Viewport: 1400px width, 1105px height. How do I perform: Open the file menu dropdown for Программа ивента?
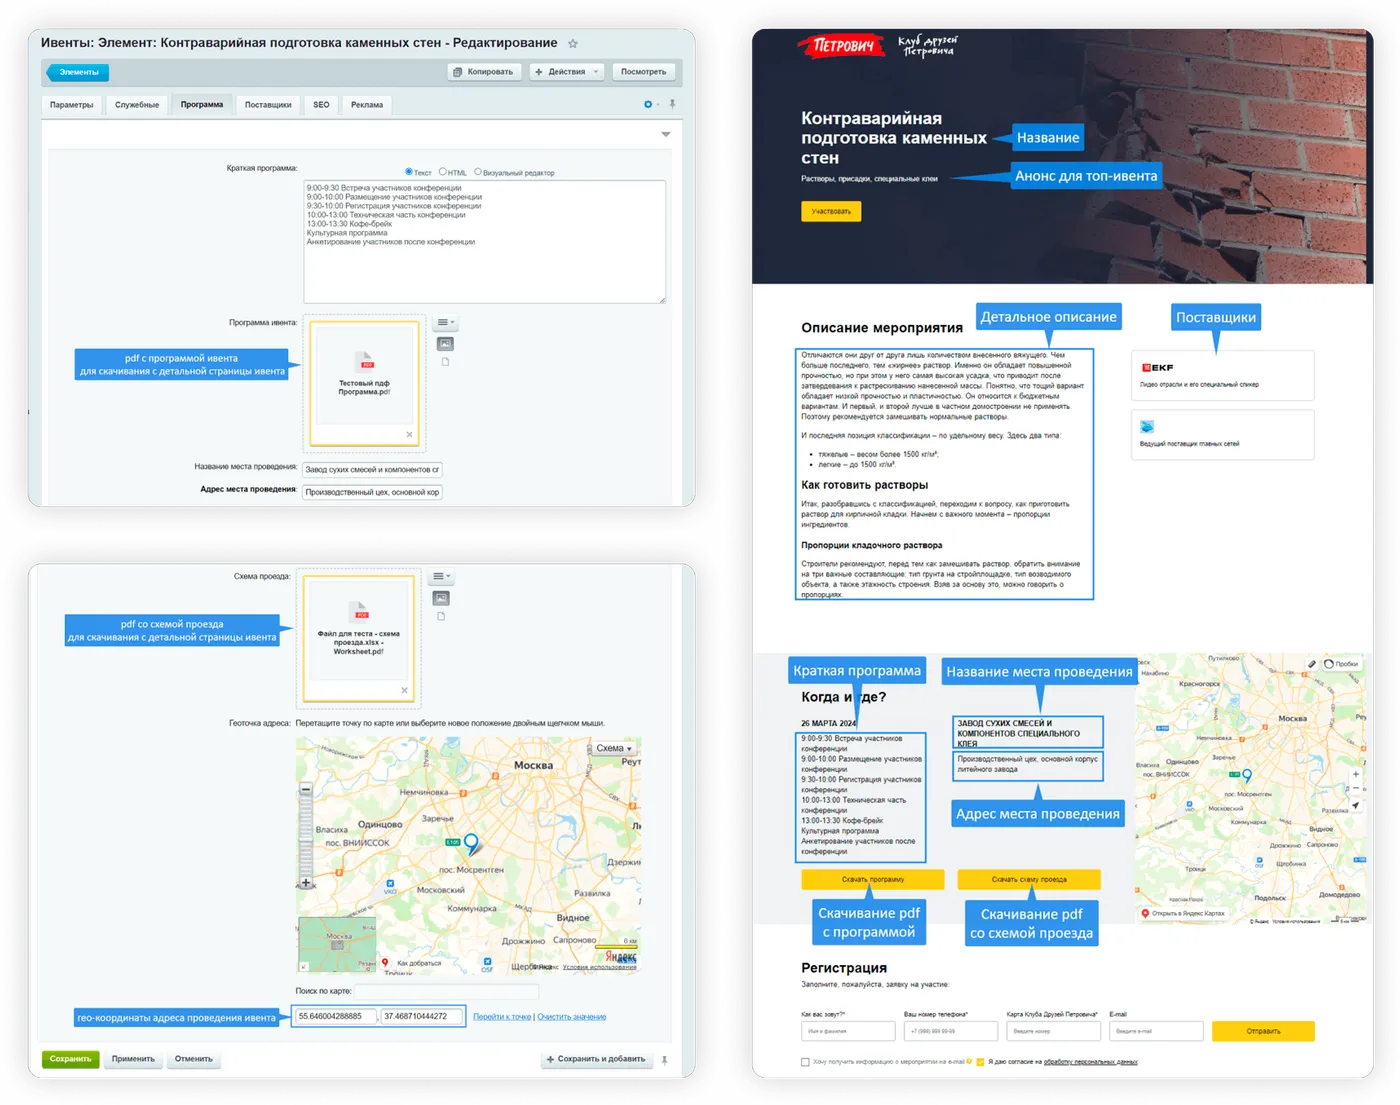coord(445,323)
